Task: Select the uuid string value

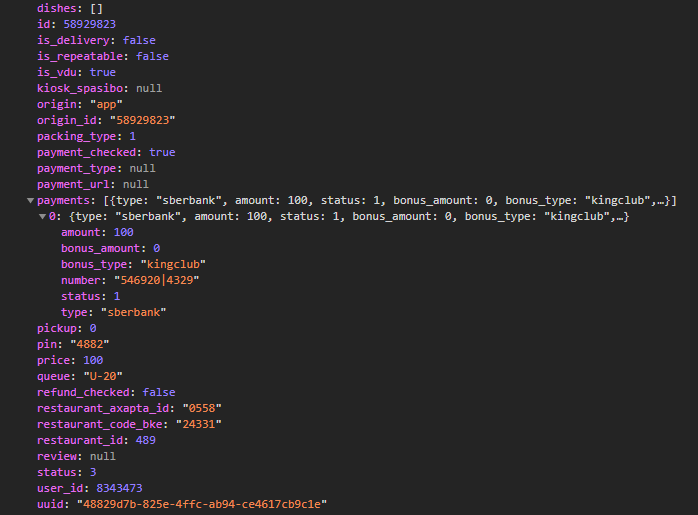Action: [x=201, y=504]
